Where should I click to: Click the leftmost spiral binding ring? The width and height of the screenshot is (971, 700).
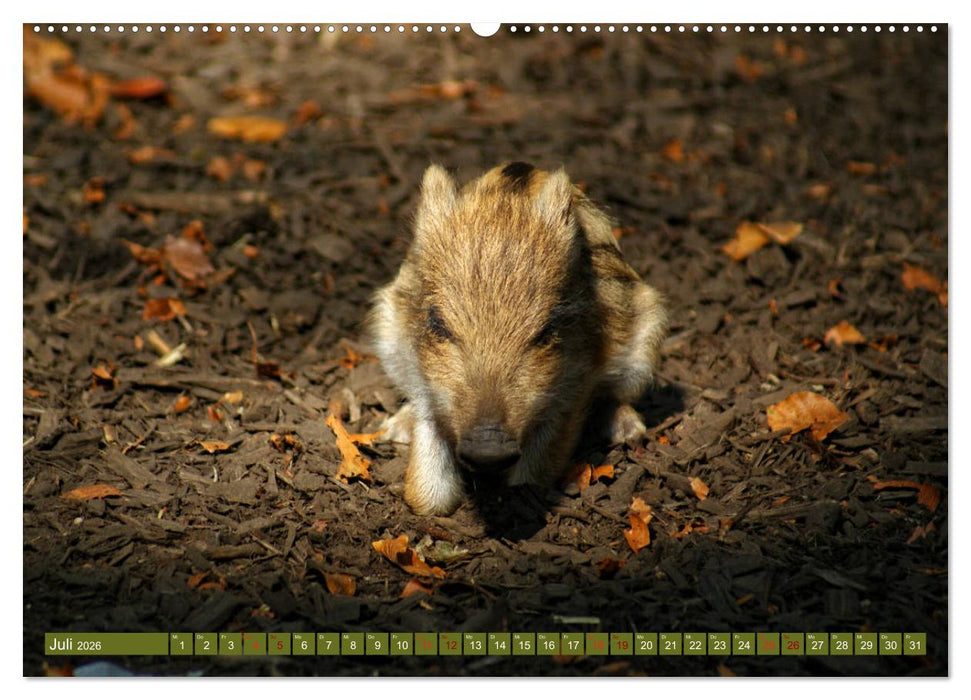pos(35,30)
